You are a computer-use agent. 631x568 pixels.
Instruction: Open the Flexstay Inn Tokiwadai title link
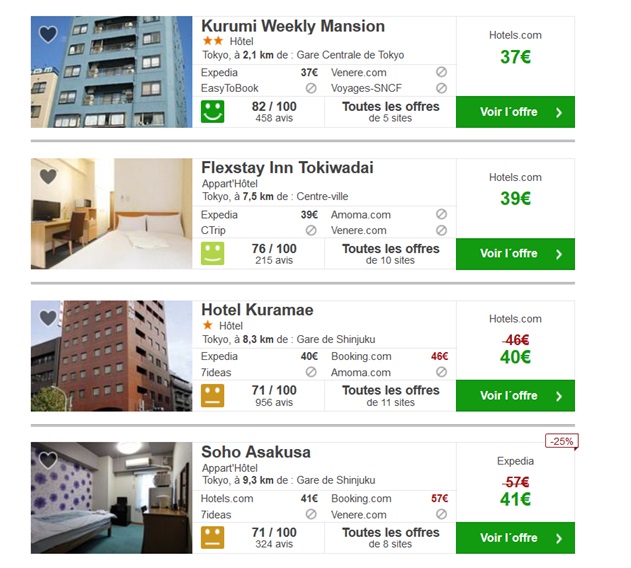click(x=287, y=168)
